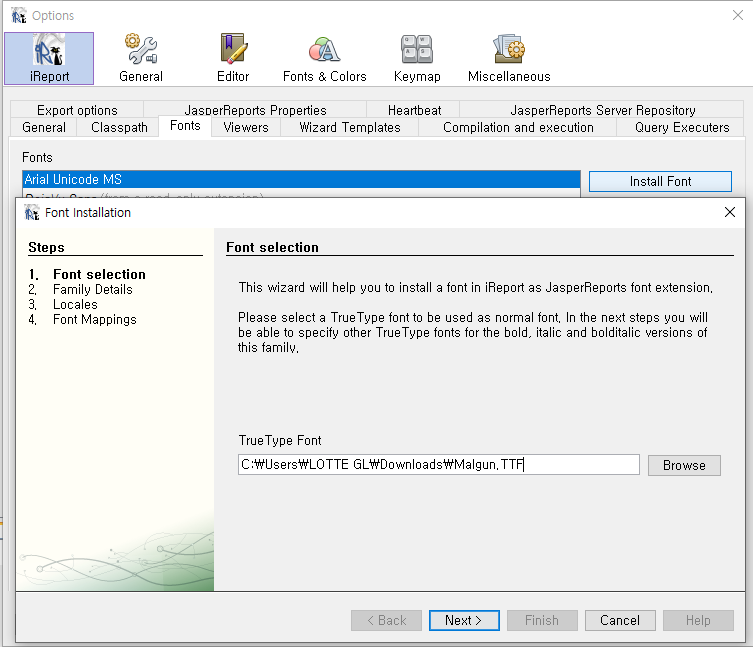Click the Install Font button

[660, 181]
